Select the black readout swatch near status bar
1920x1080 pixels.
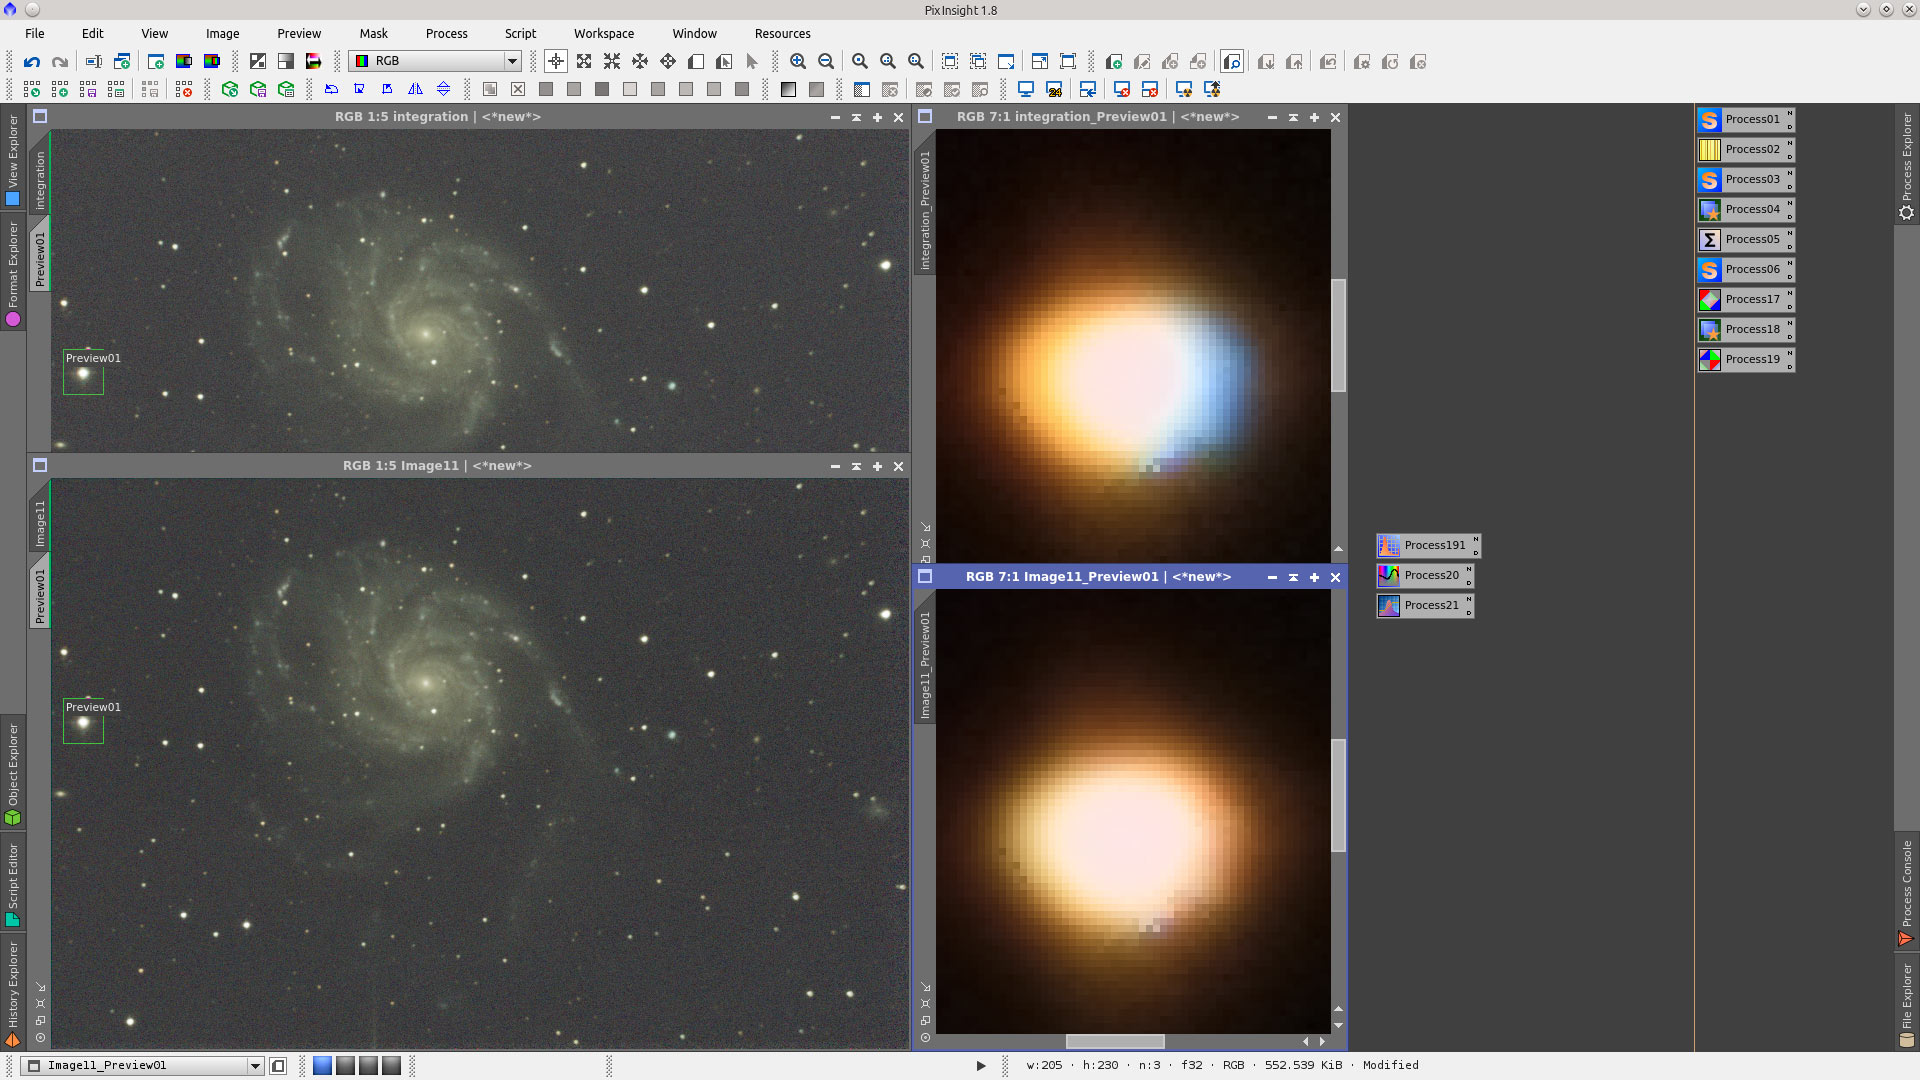pyautogui.click(x=346, y=1065)
